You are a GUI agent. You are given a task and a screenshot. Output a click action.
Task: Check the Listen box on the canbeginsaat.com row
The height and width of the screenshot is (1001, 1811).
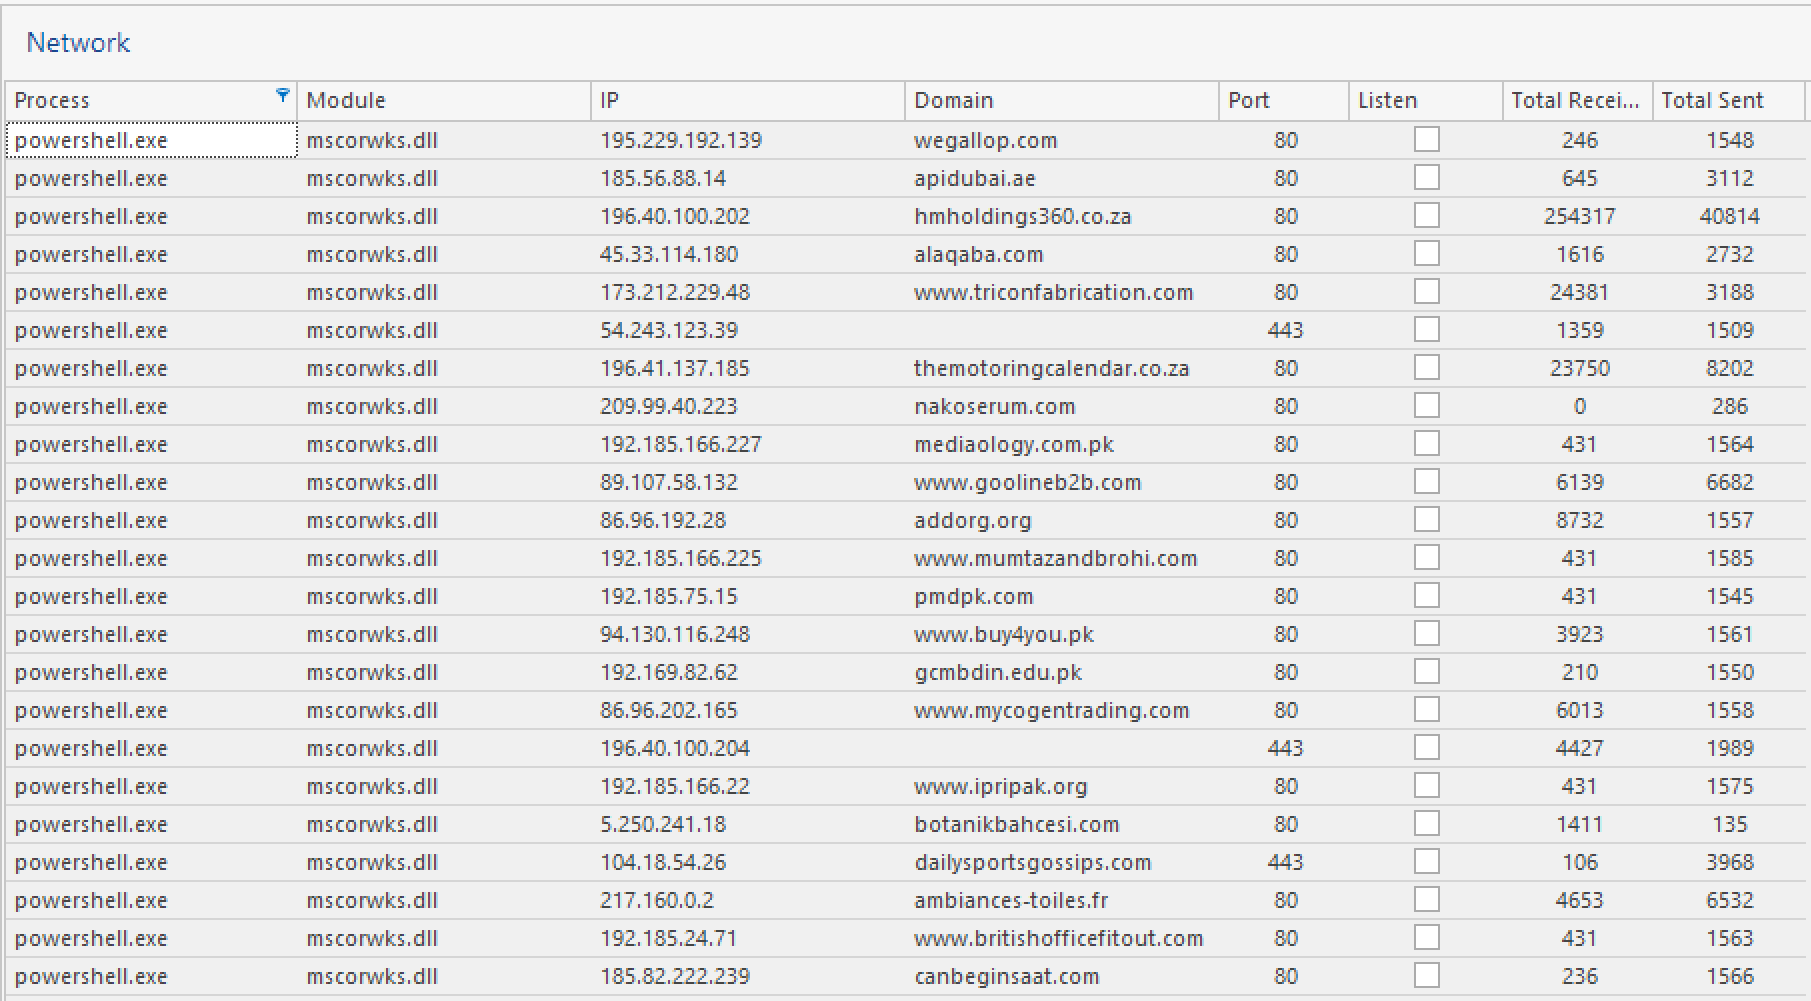[1428, 975]
